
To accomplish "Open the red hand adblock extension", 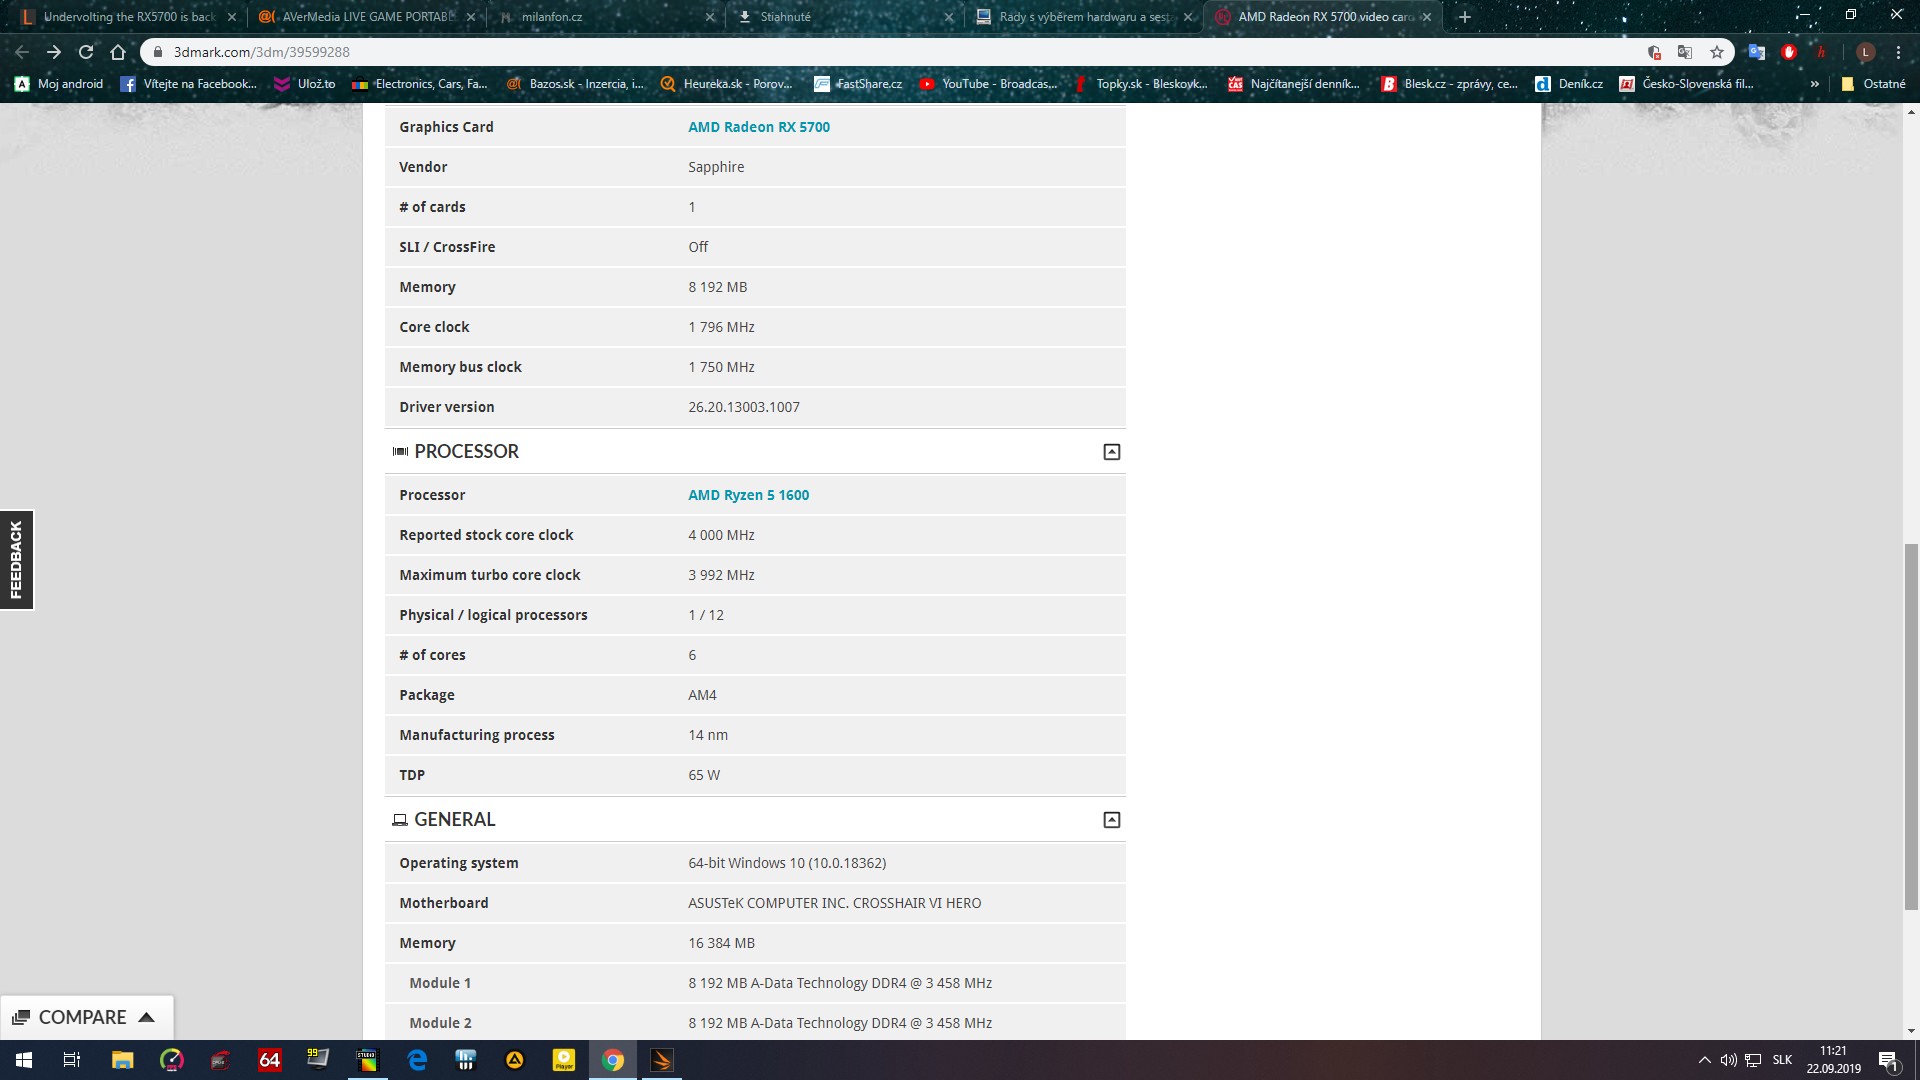I will click(x=1789, y=52).
